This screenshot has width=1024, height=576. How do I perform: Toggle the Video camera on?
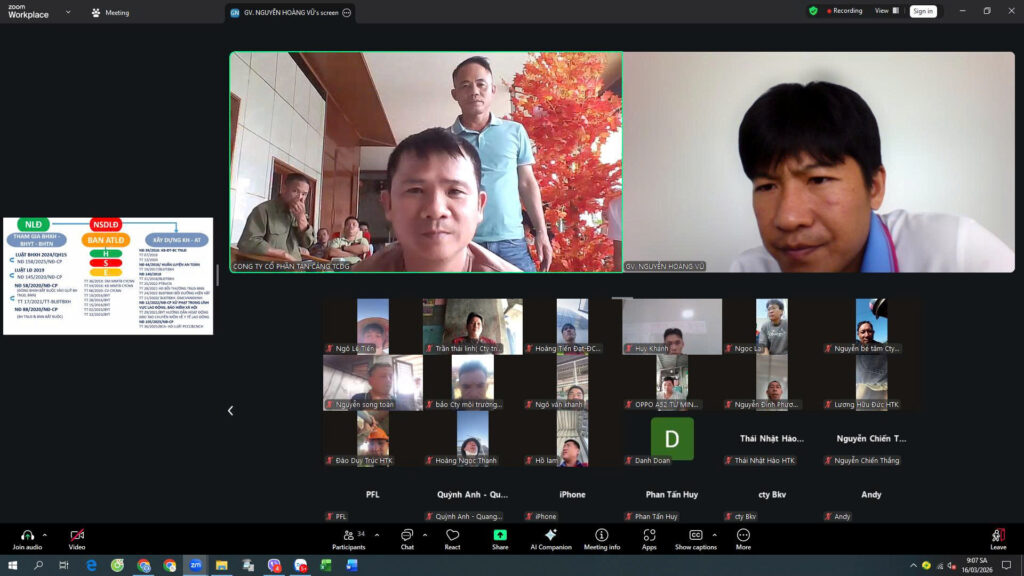click(x=77, y=535)
